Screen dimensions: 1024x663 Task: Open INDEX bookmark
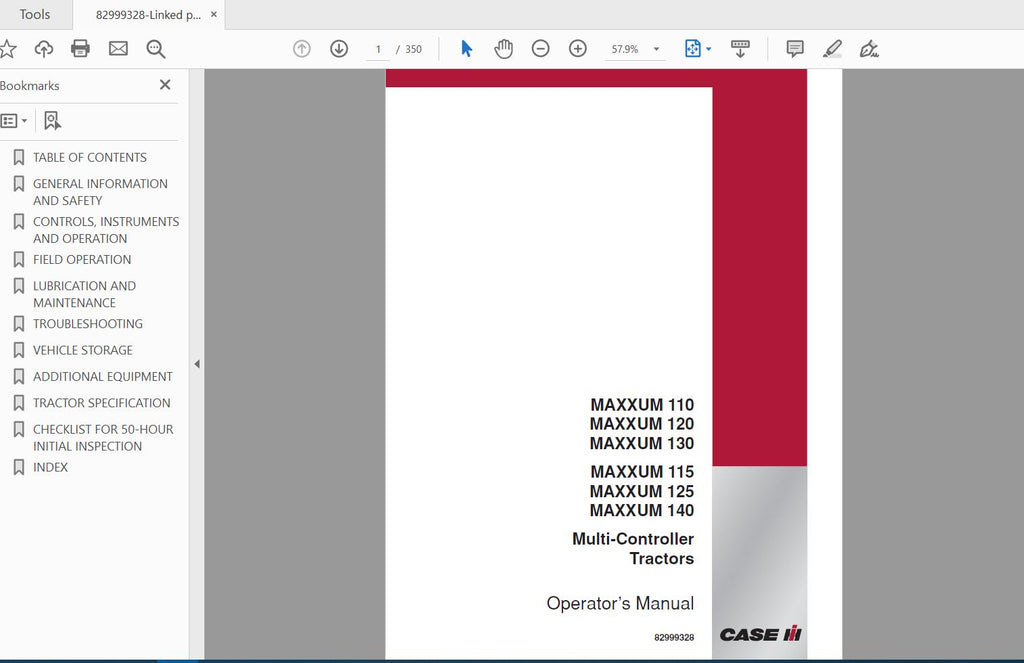click(x=50, y=467)
